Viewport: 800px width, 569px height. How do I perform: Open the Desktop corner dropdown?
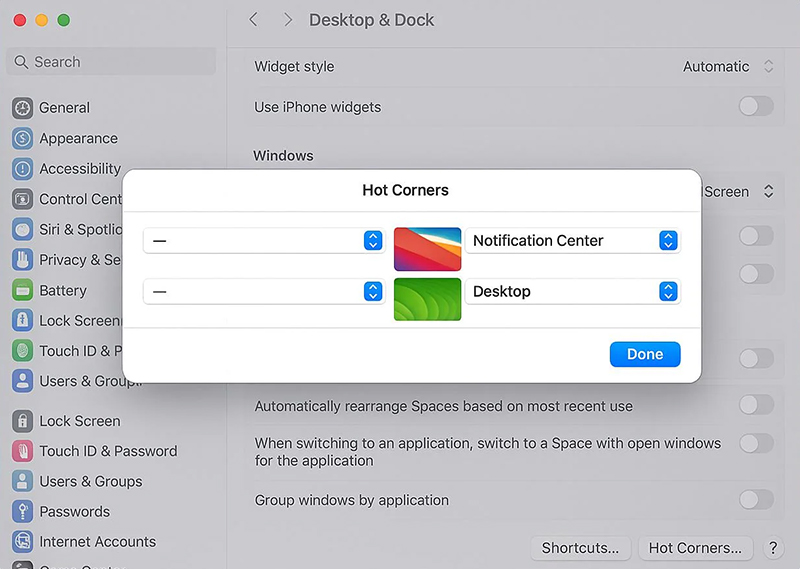(573, 291)
